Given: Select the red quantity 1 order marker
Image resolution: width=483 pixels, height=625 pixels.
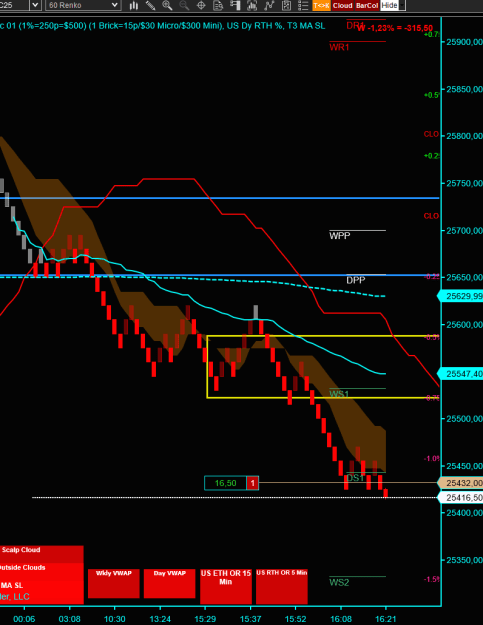Looking at the screenshot, I should 252,483.
